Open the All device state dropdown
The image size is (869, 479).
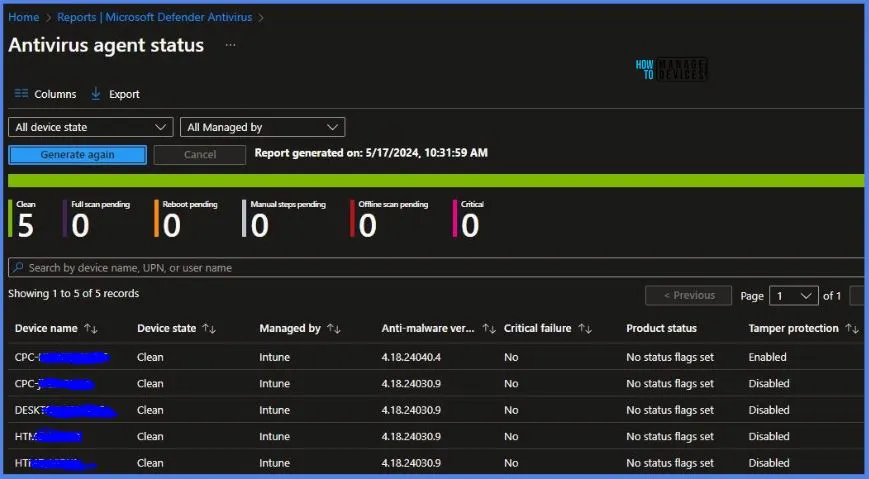[x=90, y=127]
